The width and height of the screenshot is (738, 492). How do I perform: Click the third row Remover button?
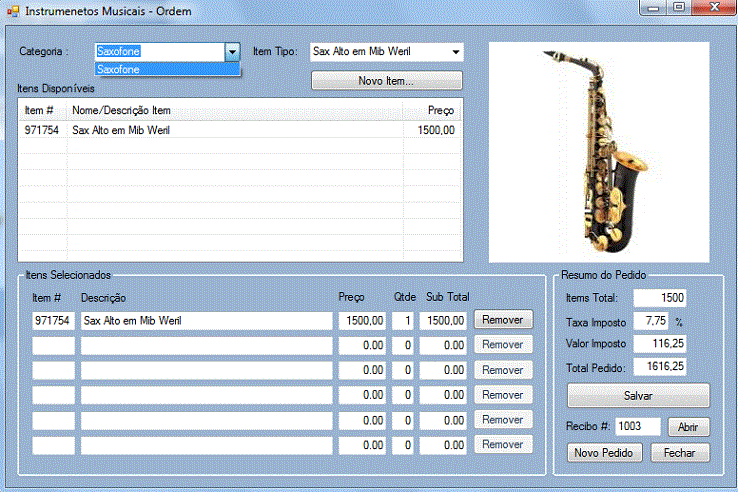(x=503, y=370)
